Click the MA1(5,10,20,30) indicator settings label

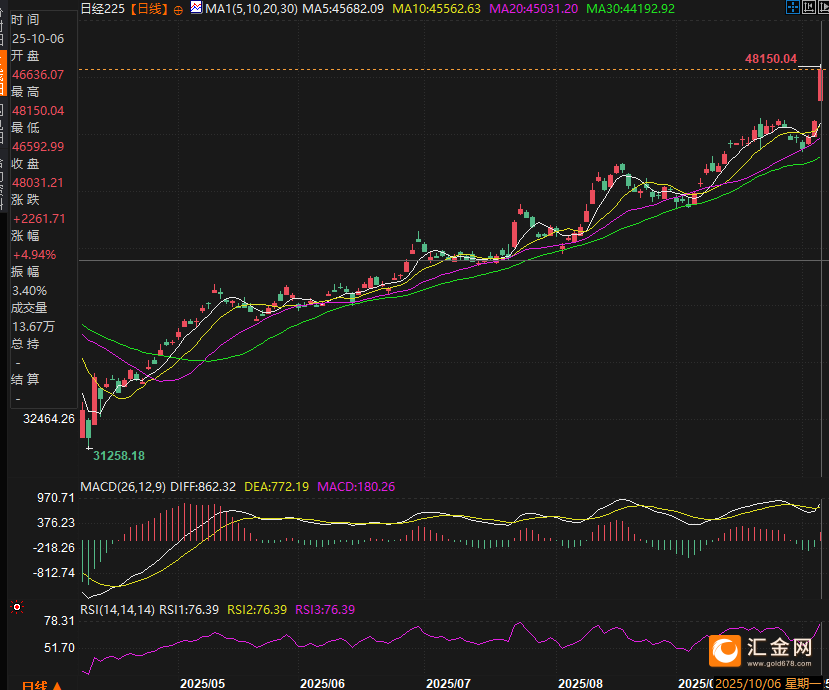[x=250, y=9]
